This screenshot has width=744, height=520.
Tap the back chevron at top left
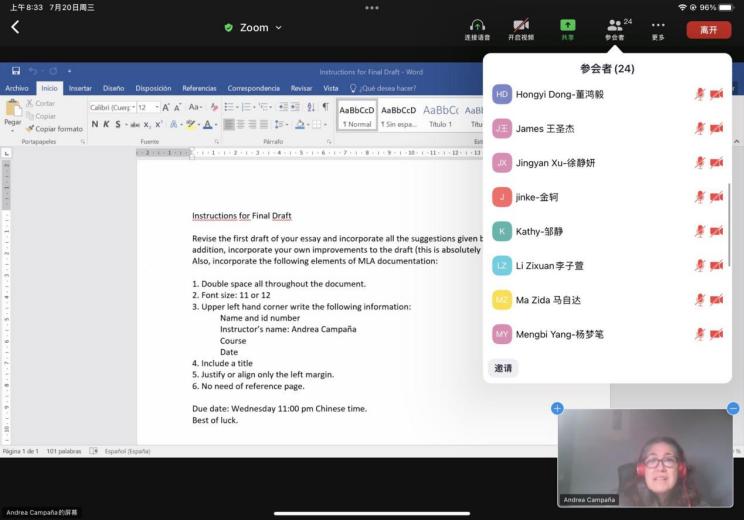15,27
